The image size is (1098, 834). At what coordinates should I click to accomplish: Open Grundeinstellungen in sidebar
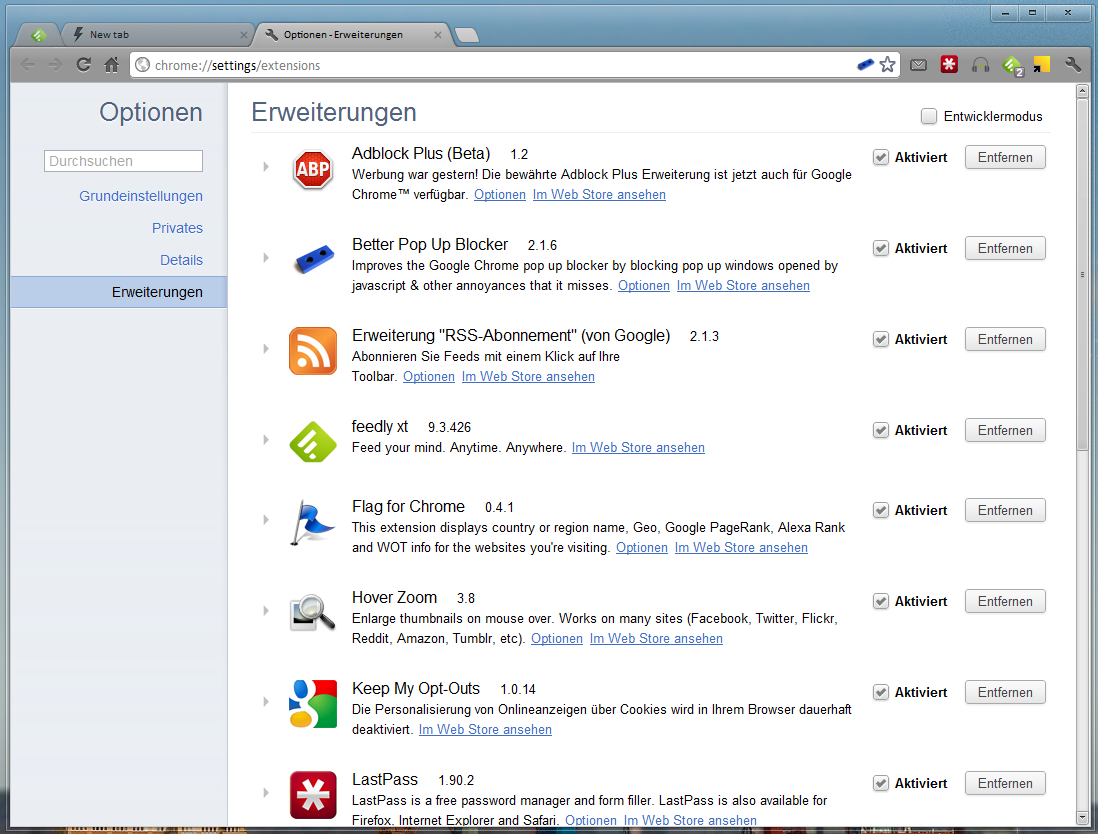pos(141,196)
